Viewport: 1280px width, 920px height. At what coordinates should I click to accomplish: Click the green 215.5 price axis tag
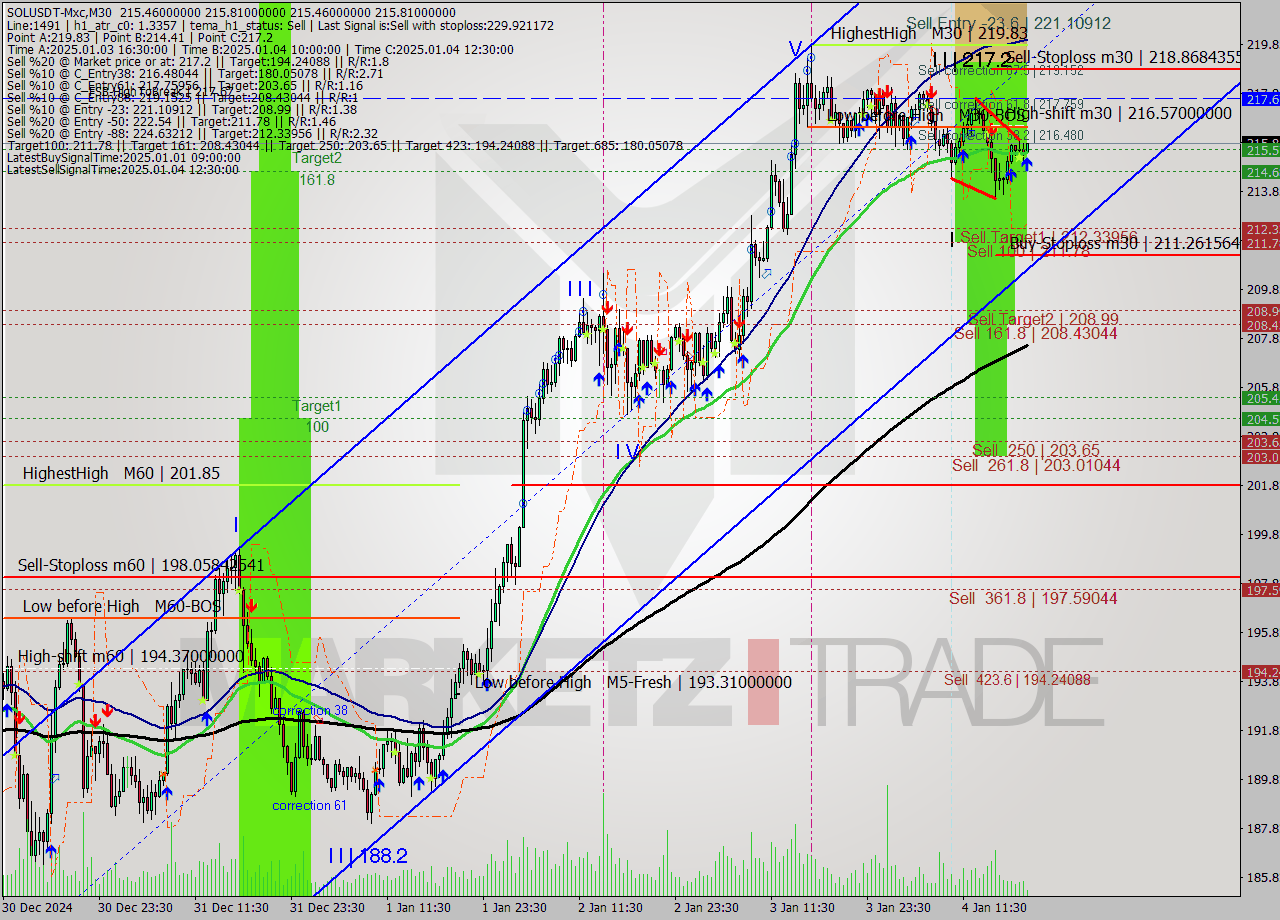1261,150
